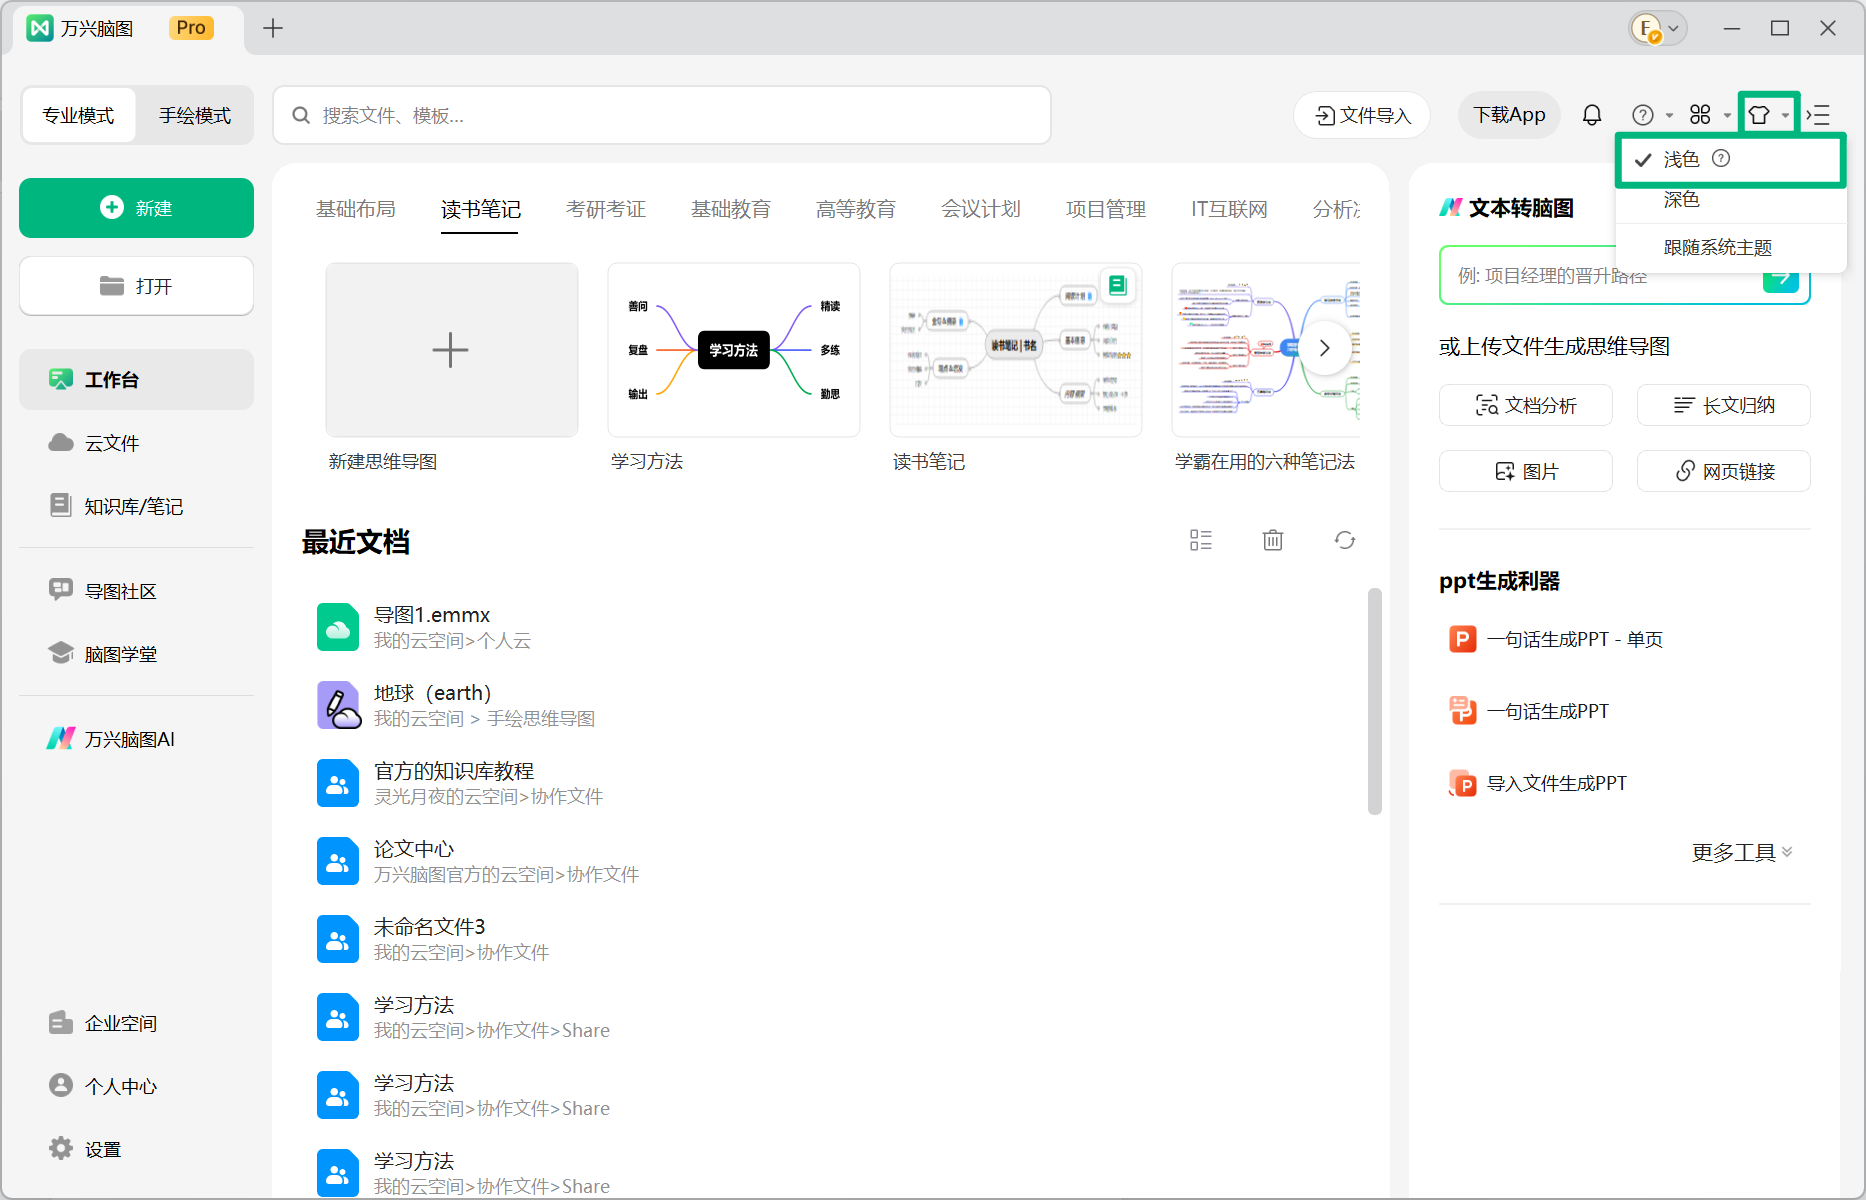Go to 导图社区
Screen dimensions: 1866x1200
pos(136,590)
